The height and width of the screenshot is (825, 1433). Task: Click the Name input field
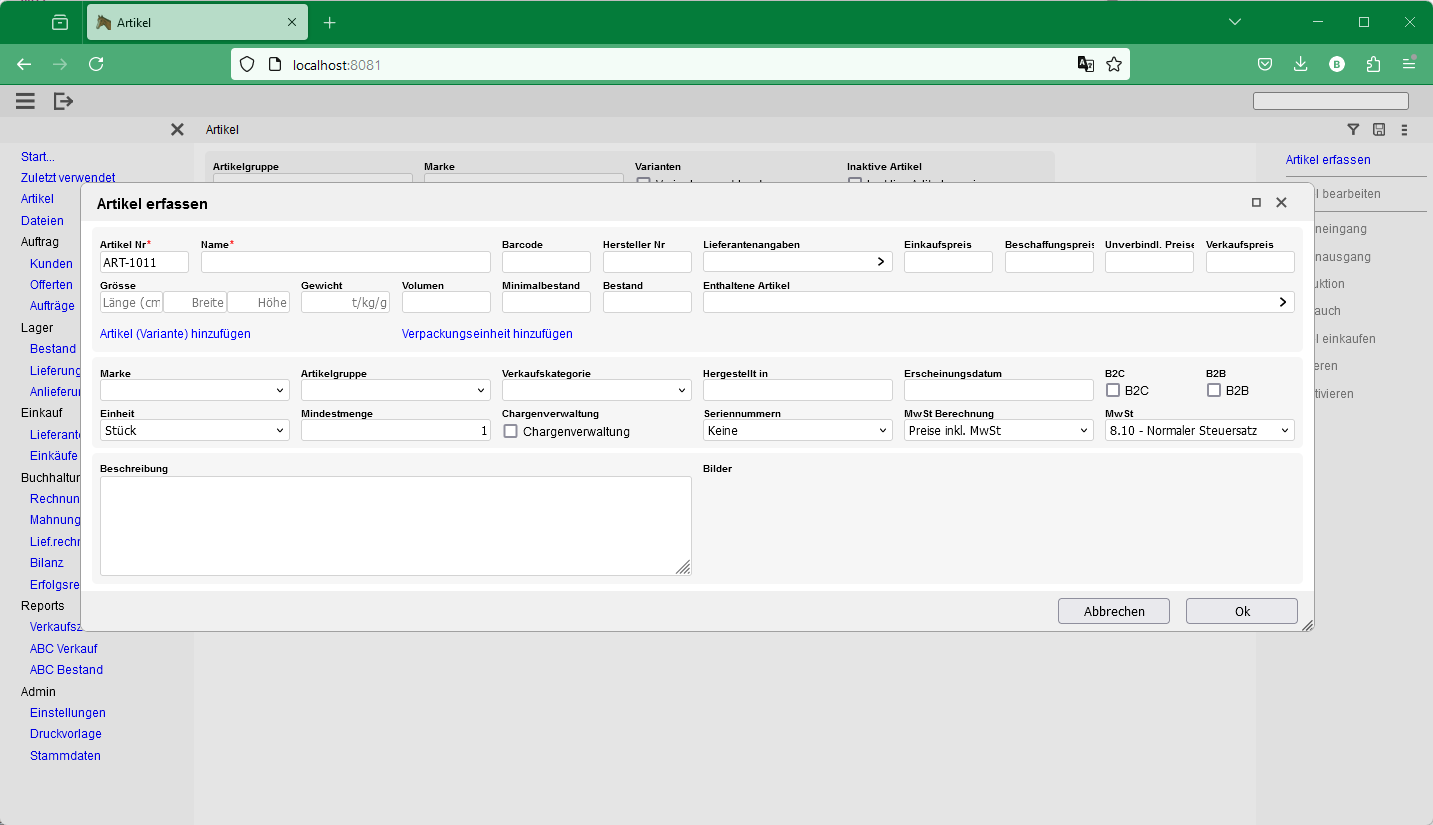(345, 262)
